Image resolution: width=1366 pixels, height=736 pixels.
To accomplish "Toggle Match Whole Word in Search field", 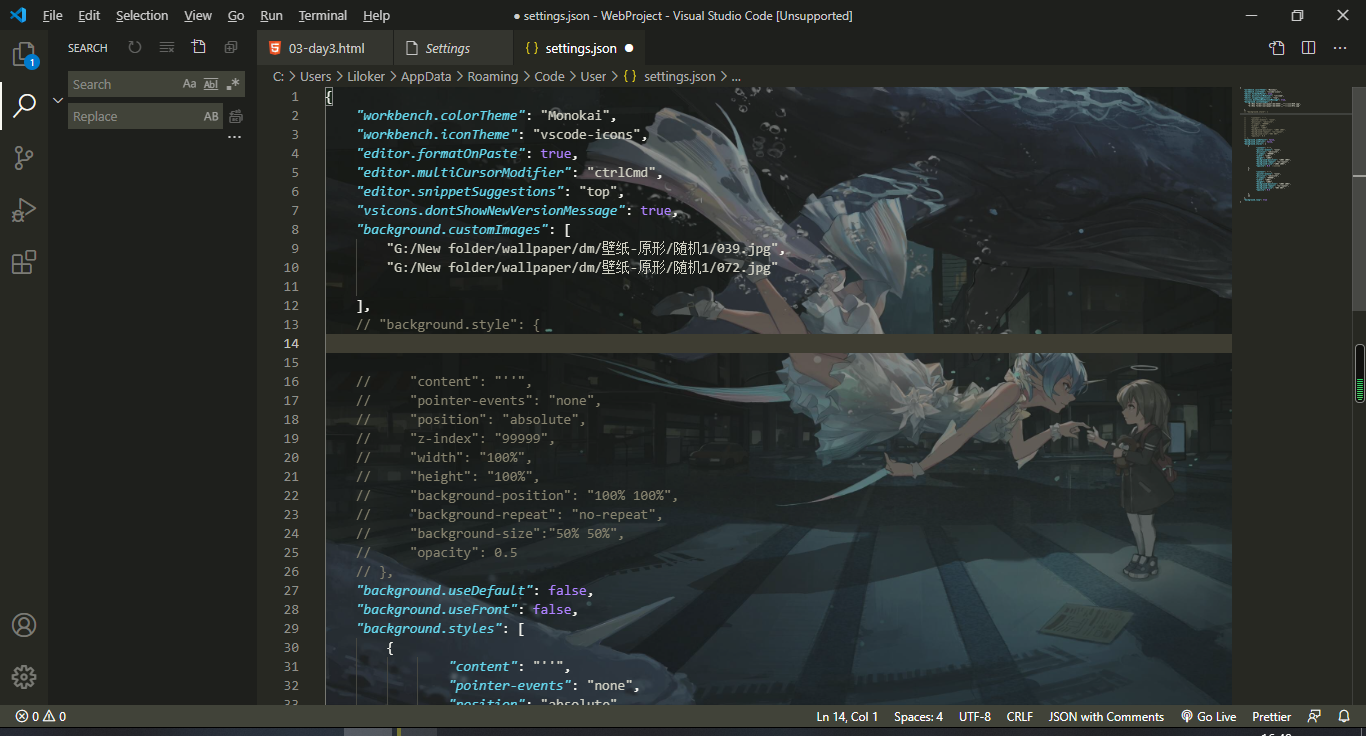I will point(211,84).
